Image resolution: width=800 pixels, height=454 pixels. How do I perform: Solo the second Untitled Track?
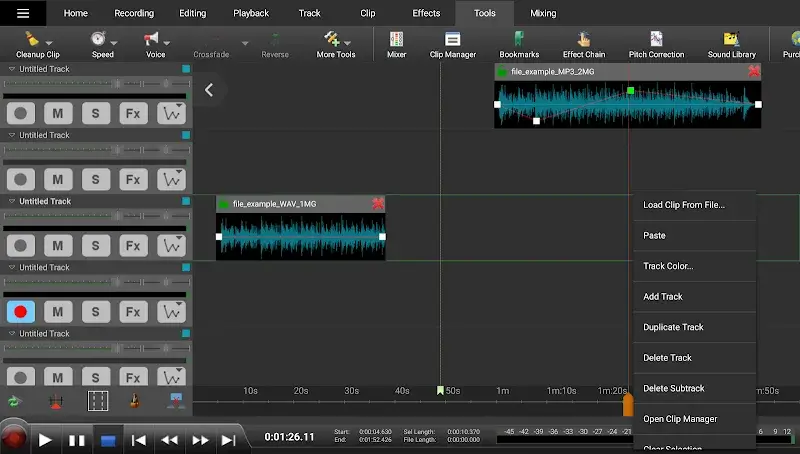95,180
